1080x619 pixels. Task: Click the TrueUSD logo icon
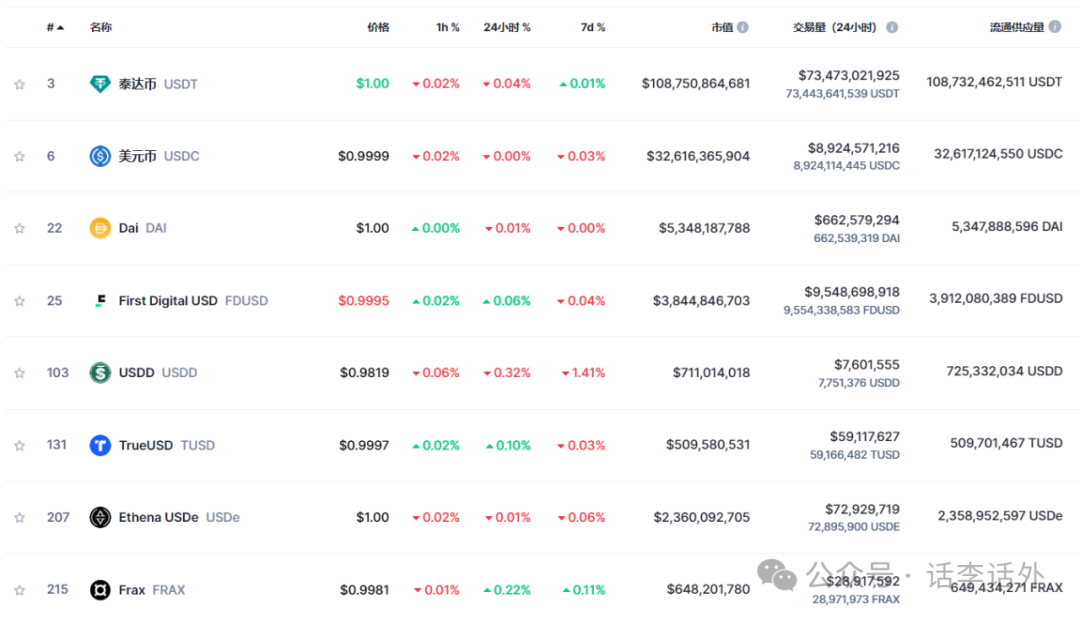pos(100,445)
